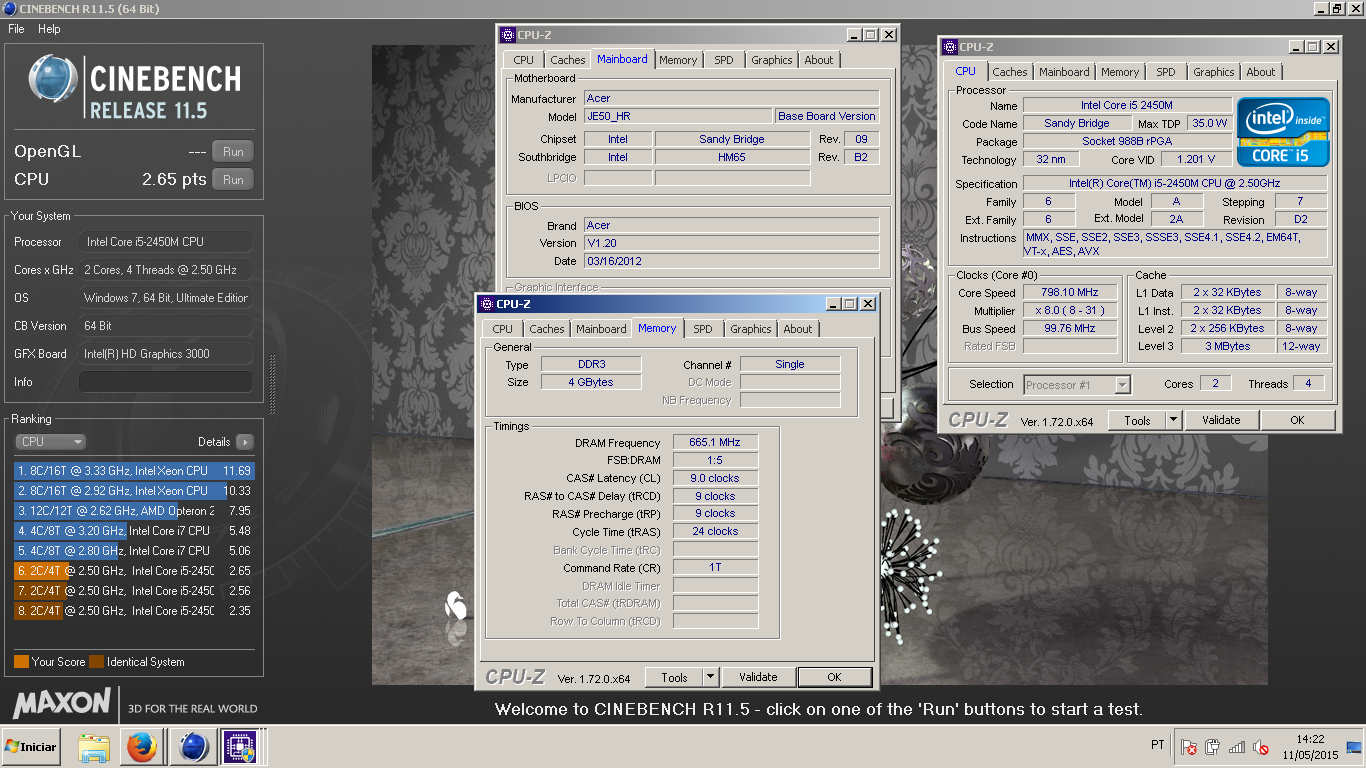Click the empty Info field in Cinebench
The image size is (1366, 768).
click(x=166, y=382)
